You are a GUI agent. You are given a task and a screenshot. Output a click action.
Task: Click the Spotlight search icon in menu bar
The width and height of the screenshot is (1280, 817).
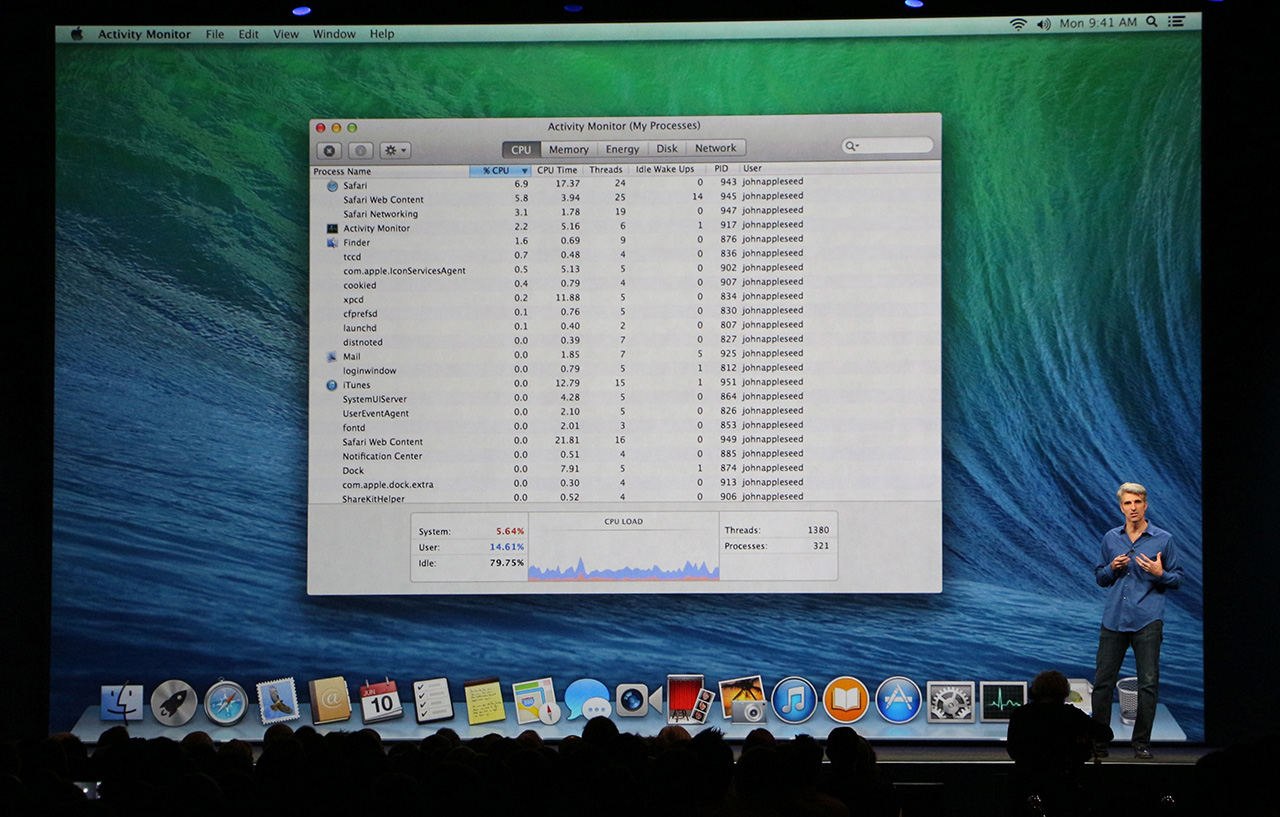[x=1152, y=22]
